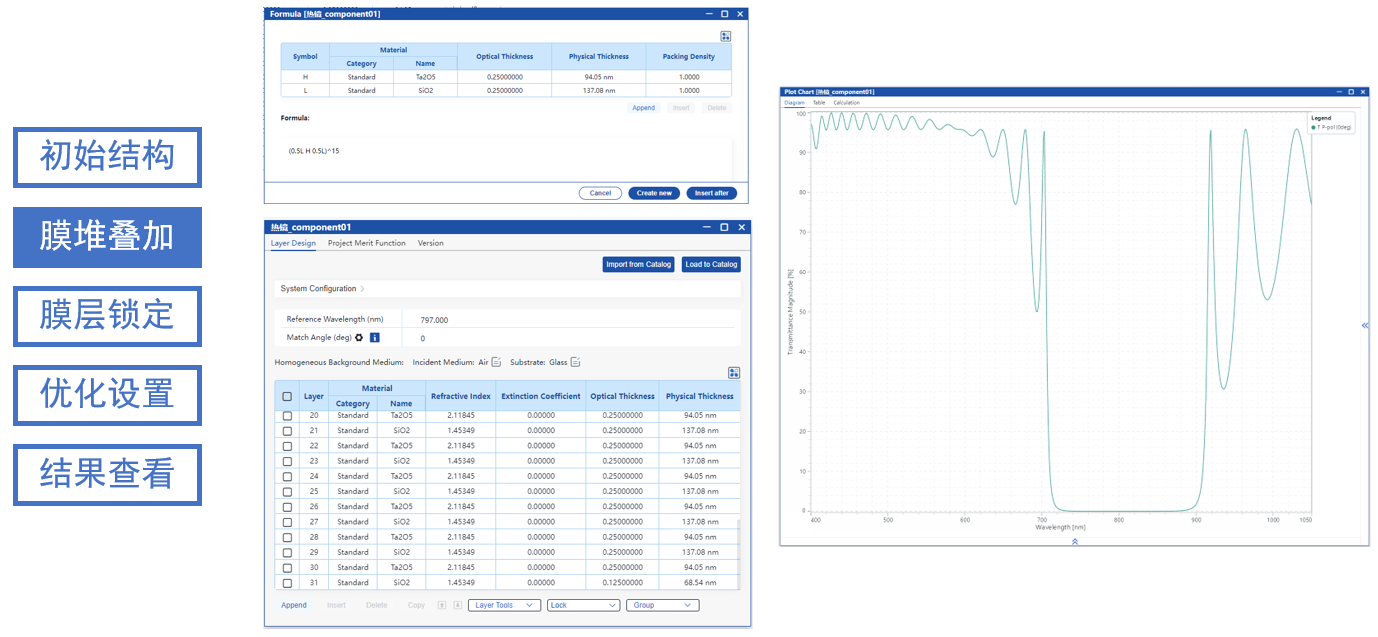
Task: Click the blue info icon beside Match Angle
Action: click(375, 338)
